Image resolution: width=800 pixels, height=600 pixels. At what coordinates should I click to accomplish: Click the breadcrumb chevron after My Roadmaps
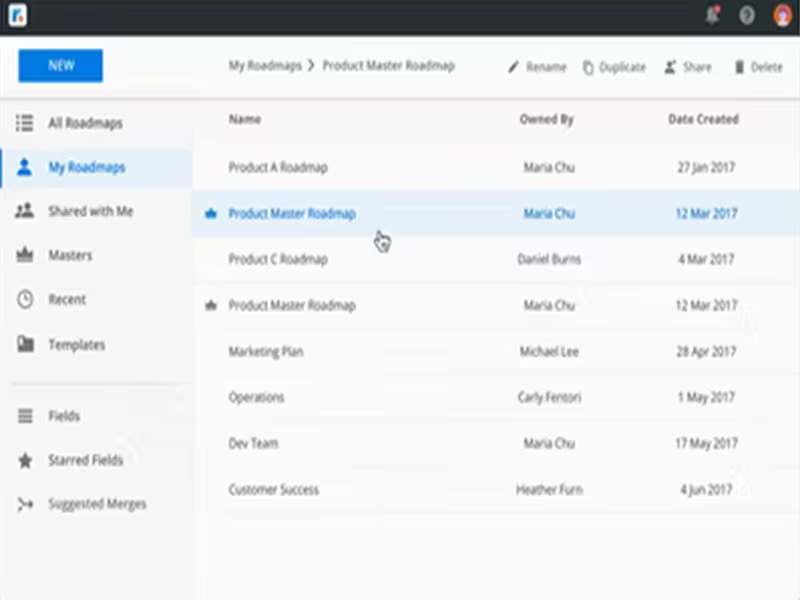pos(311,65)
